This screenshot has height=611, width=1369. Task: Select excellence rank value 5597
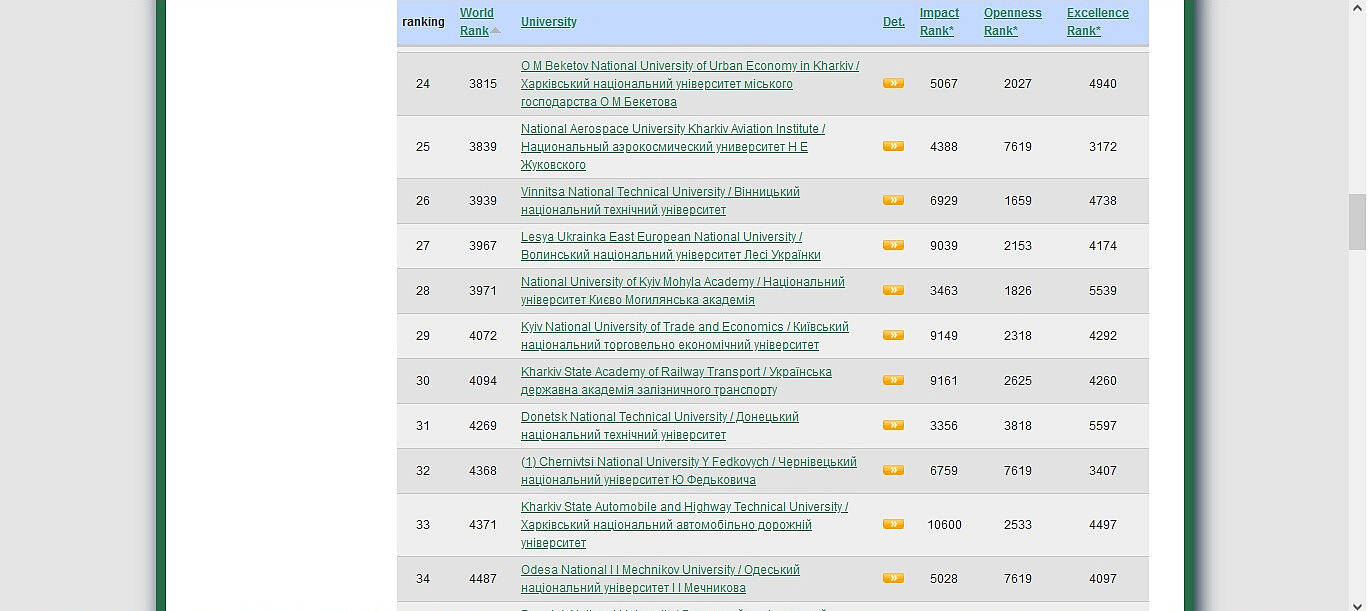click(1103, 426)
